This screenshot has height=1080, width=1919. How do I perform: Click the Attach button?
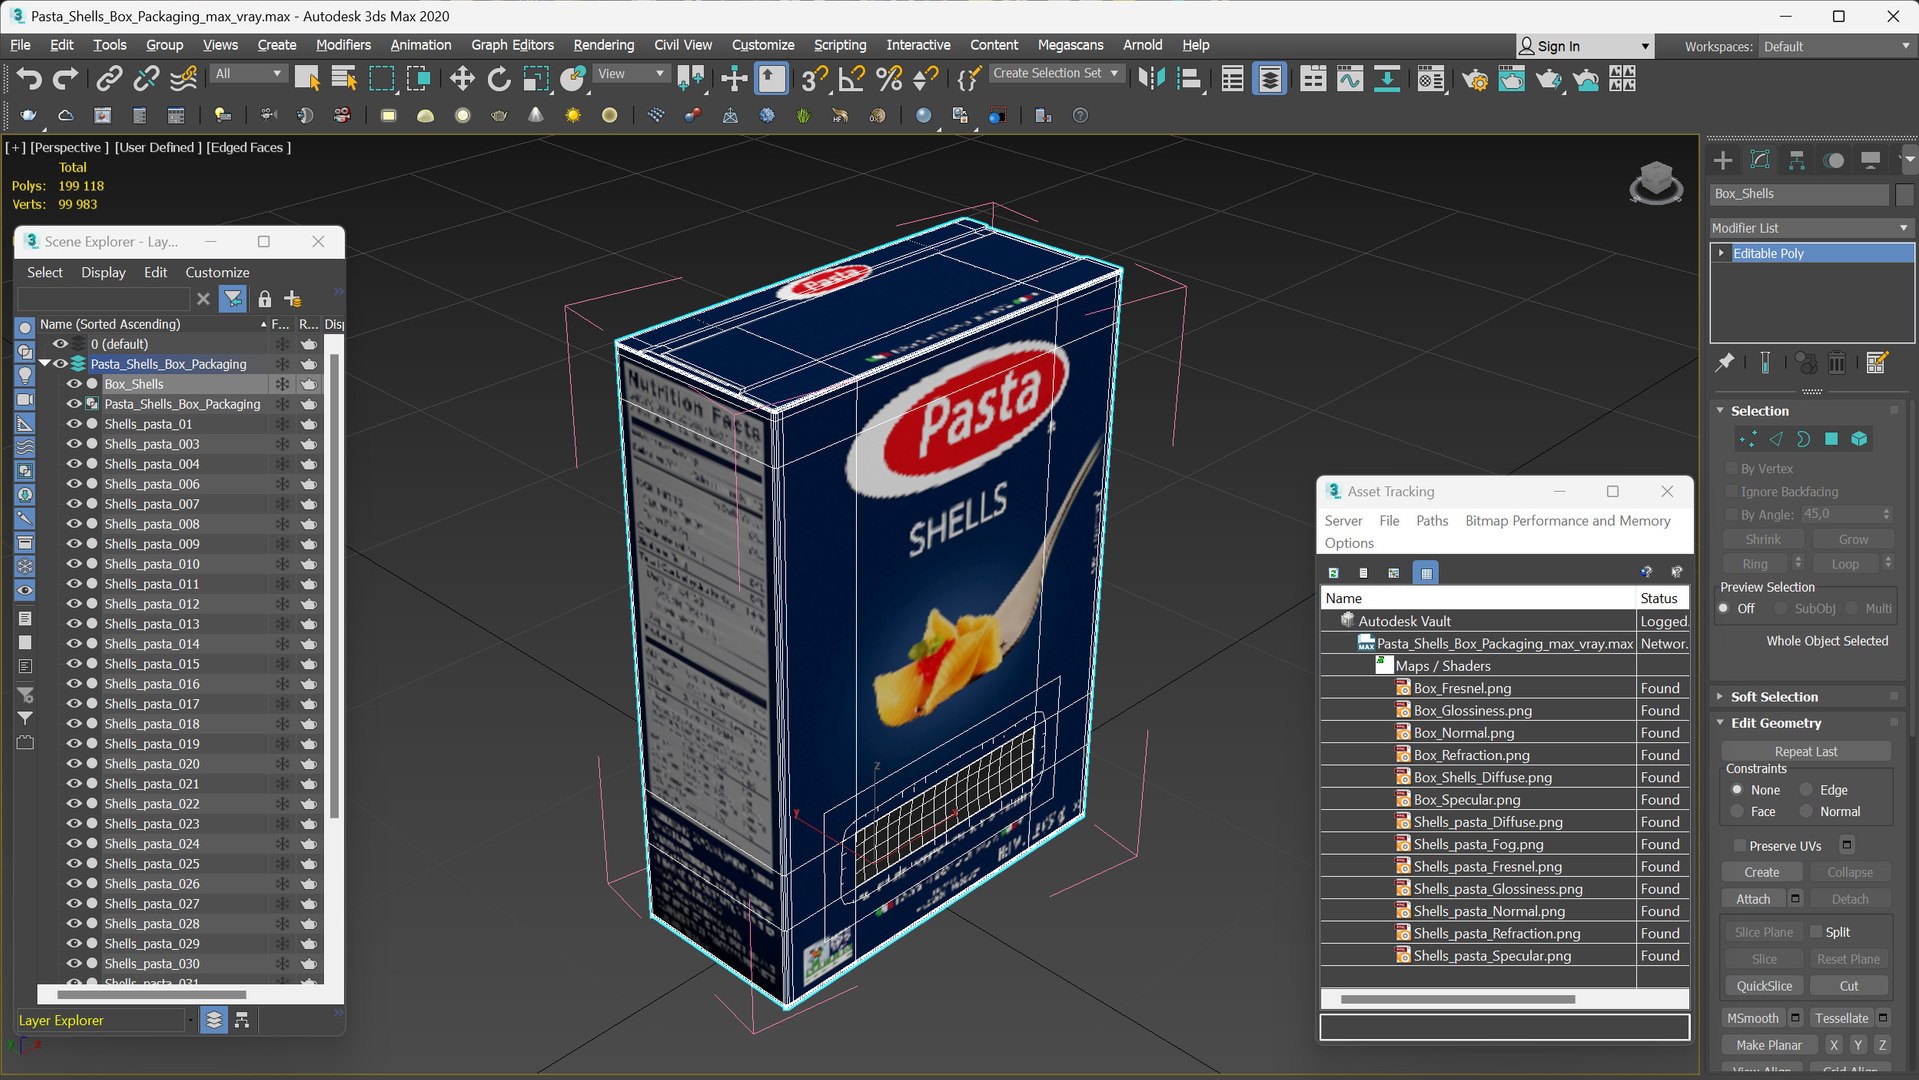tap(1752, 899)
